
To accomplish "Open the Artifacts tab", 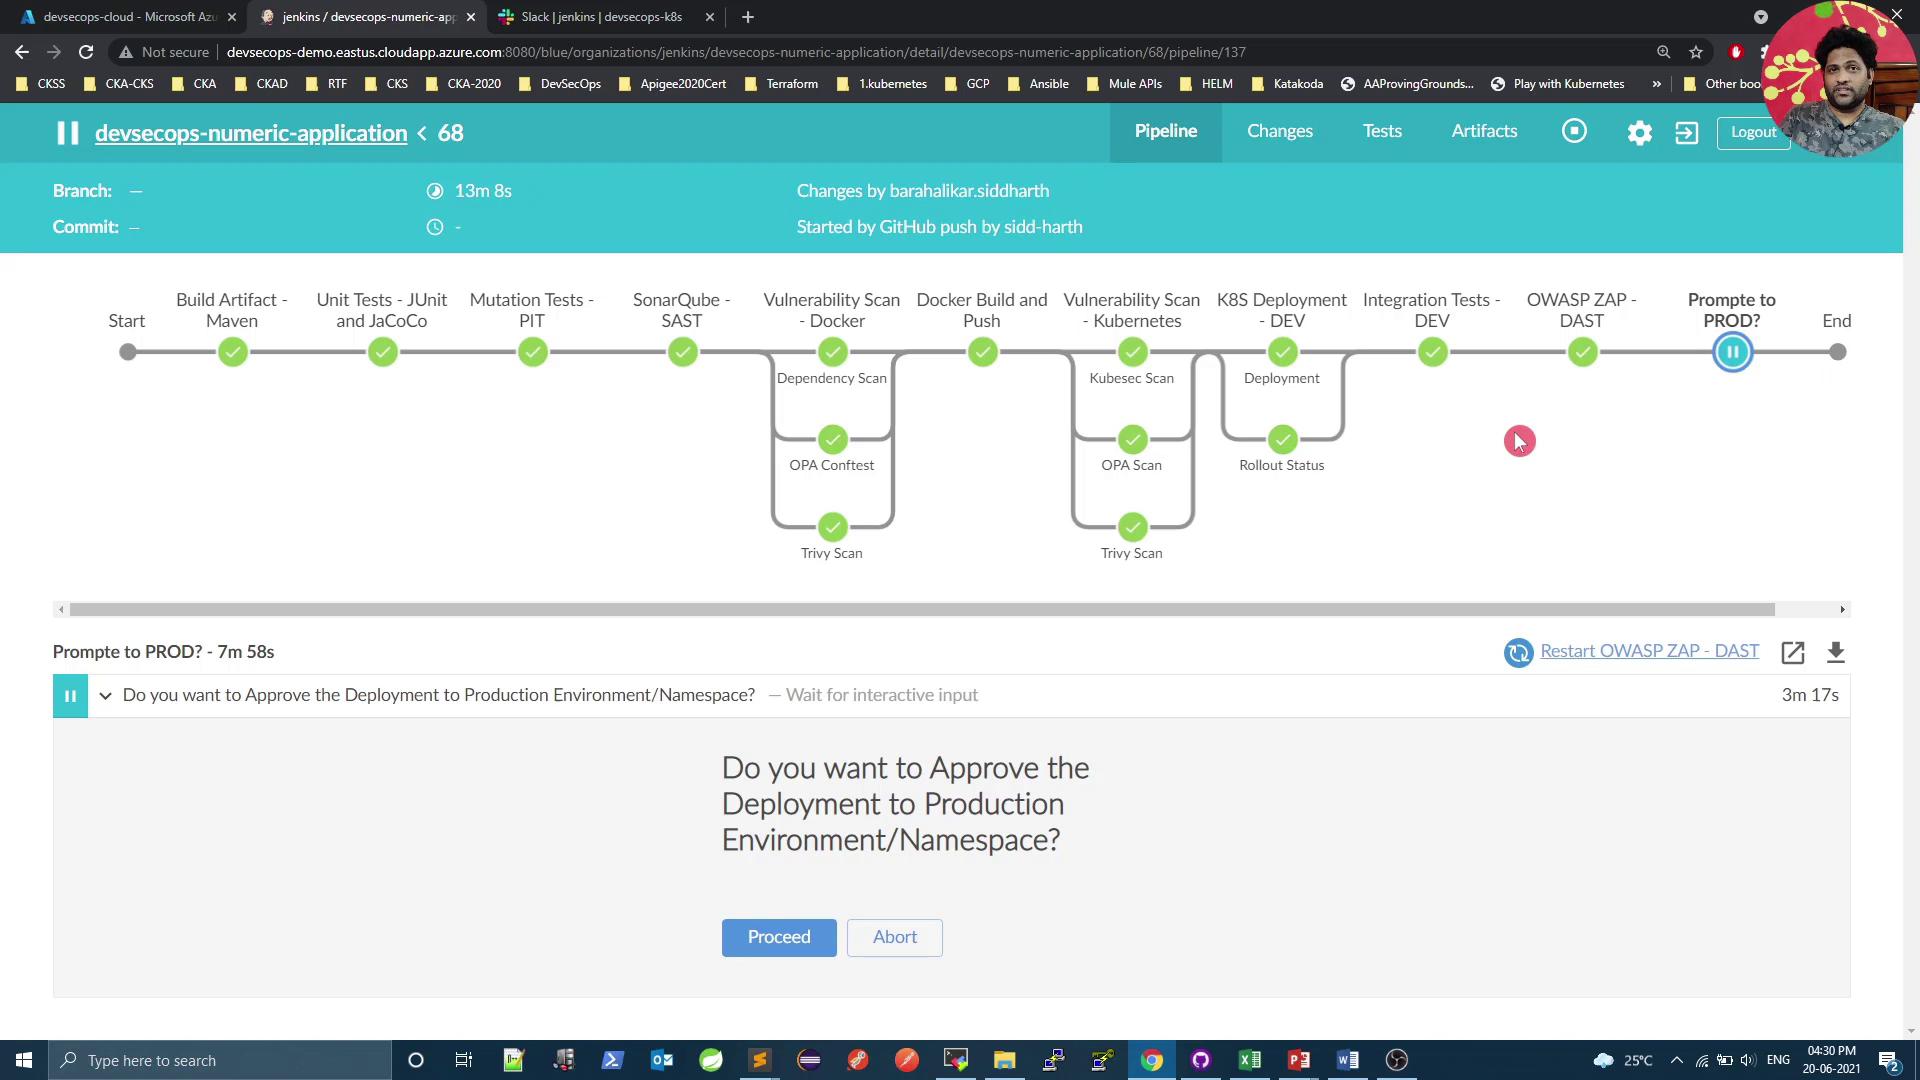I will click(1484, 131).
